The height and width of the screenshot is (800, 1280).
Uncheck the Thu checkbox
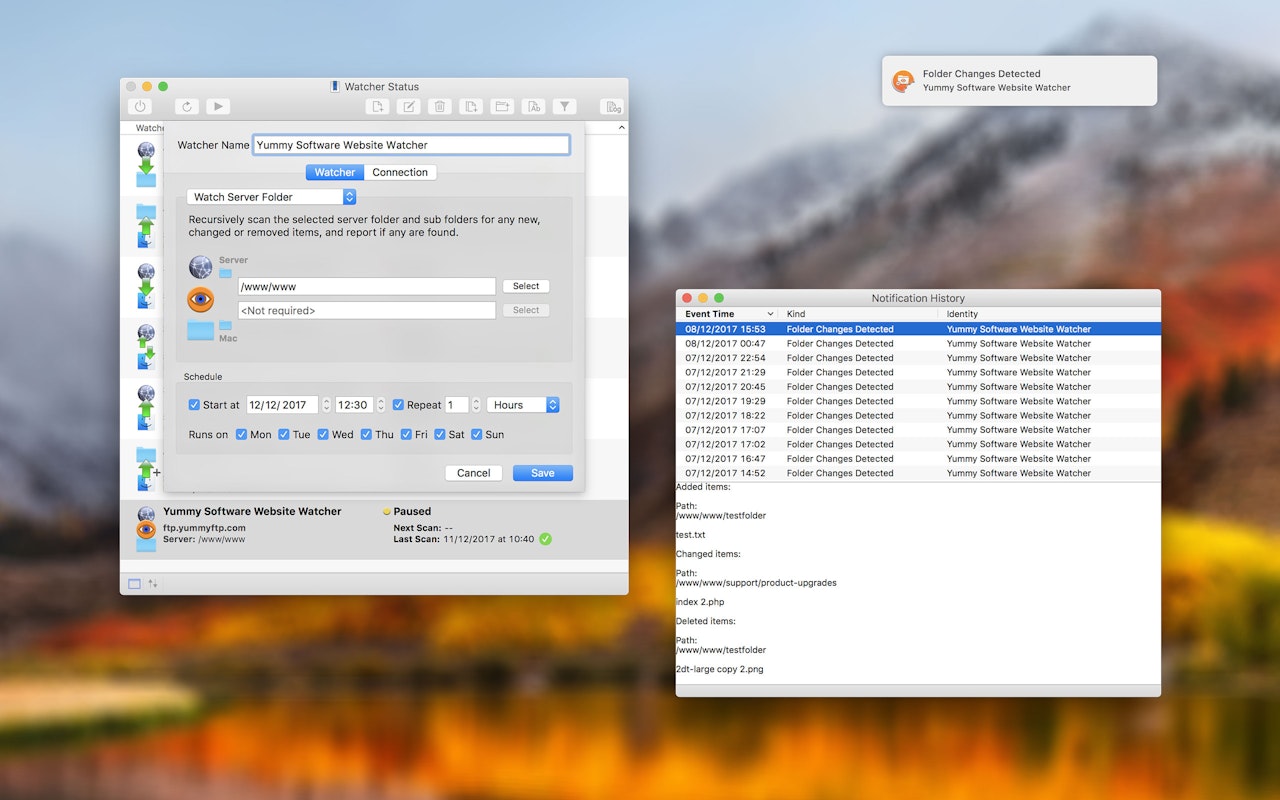366,434
